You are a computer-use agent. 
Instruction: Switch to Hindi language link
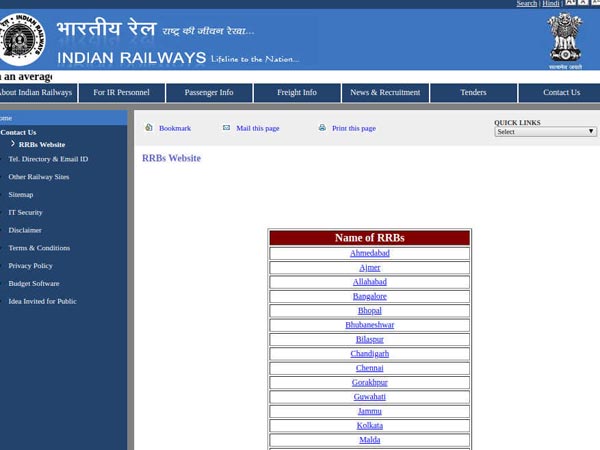(551, 3)
